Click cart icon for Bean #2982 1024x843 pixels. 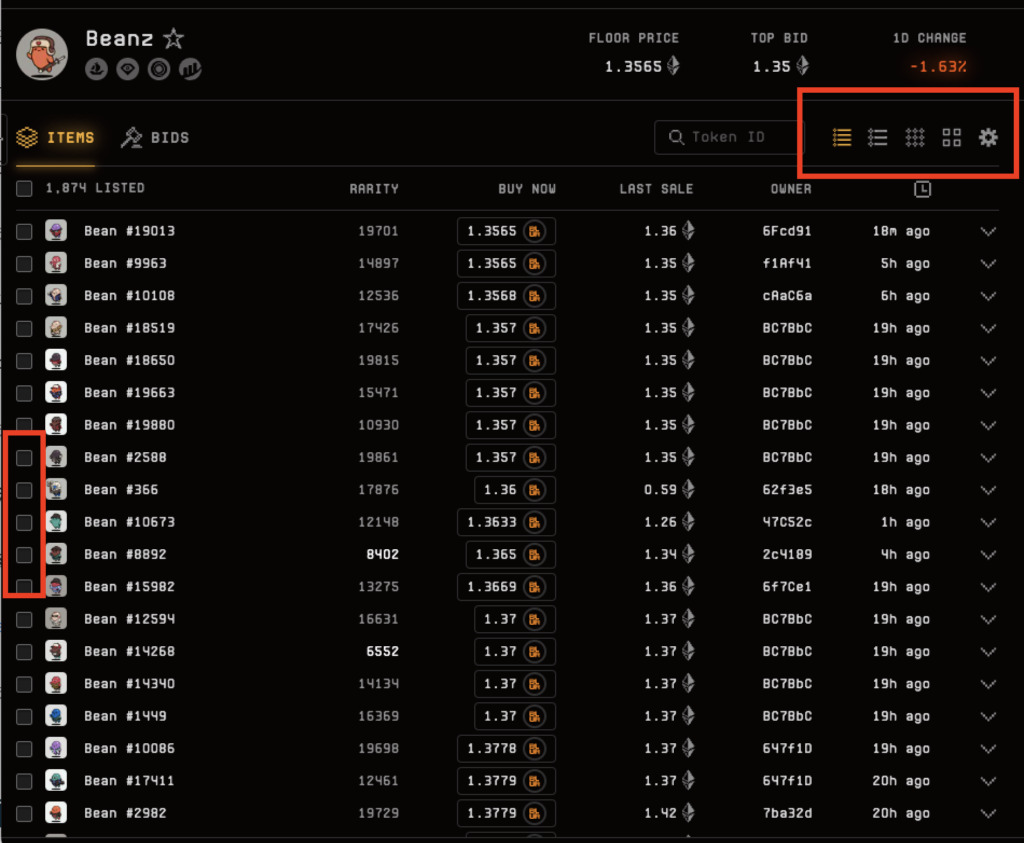click(534, 813)
